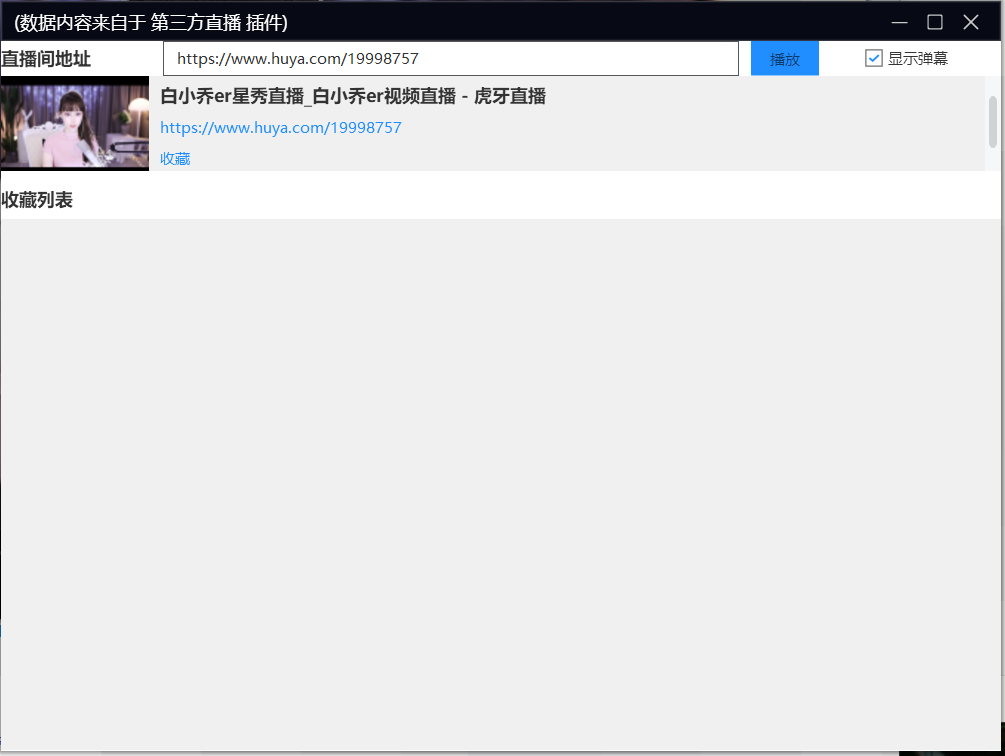The height and width of the screenshot is (756, 1005).
Task: Minimize the player window
Action: (x=898, y=21)
